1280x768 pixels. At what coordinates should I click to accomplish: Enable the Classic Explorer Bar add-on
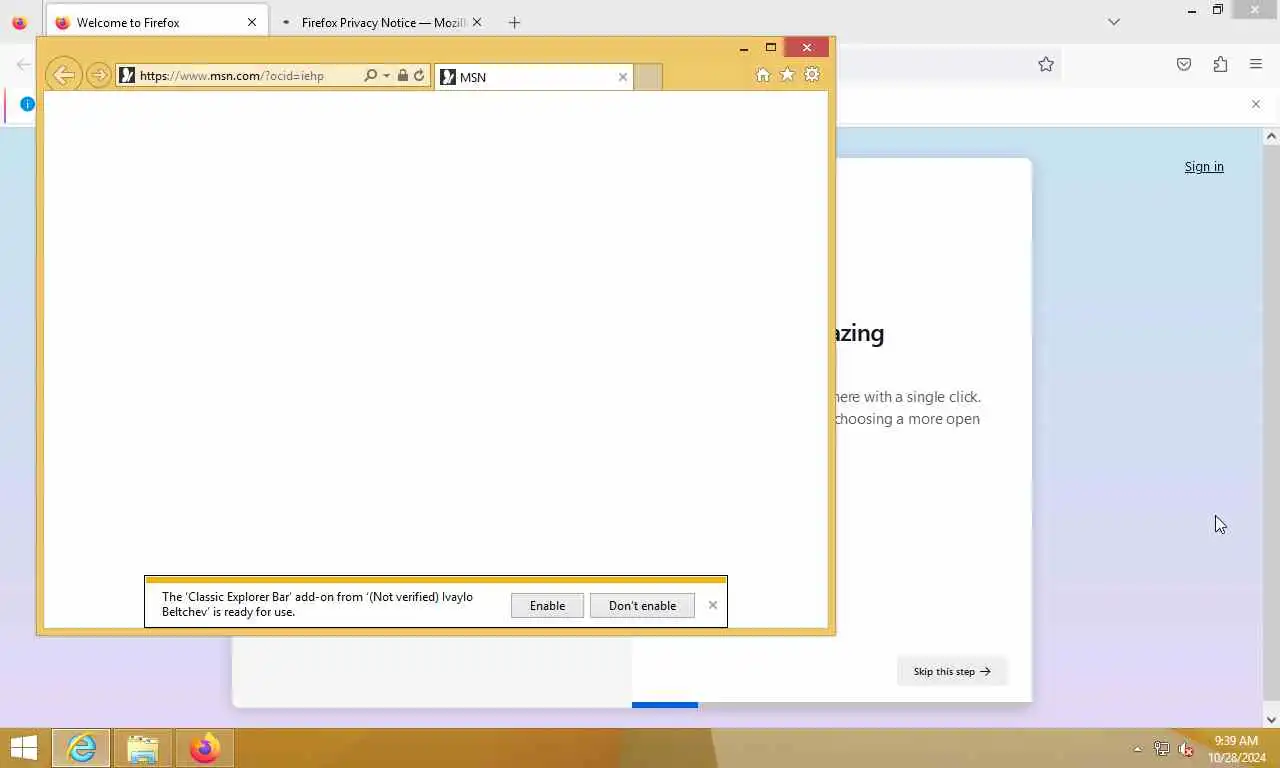click(547, 605)
